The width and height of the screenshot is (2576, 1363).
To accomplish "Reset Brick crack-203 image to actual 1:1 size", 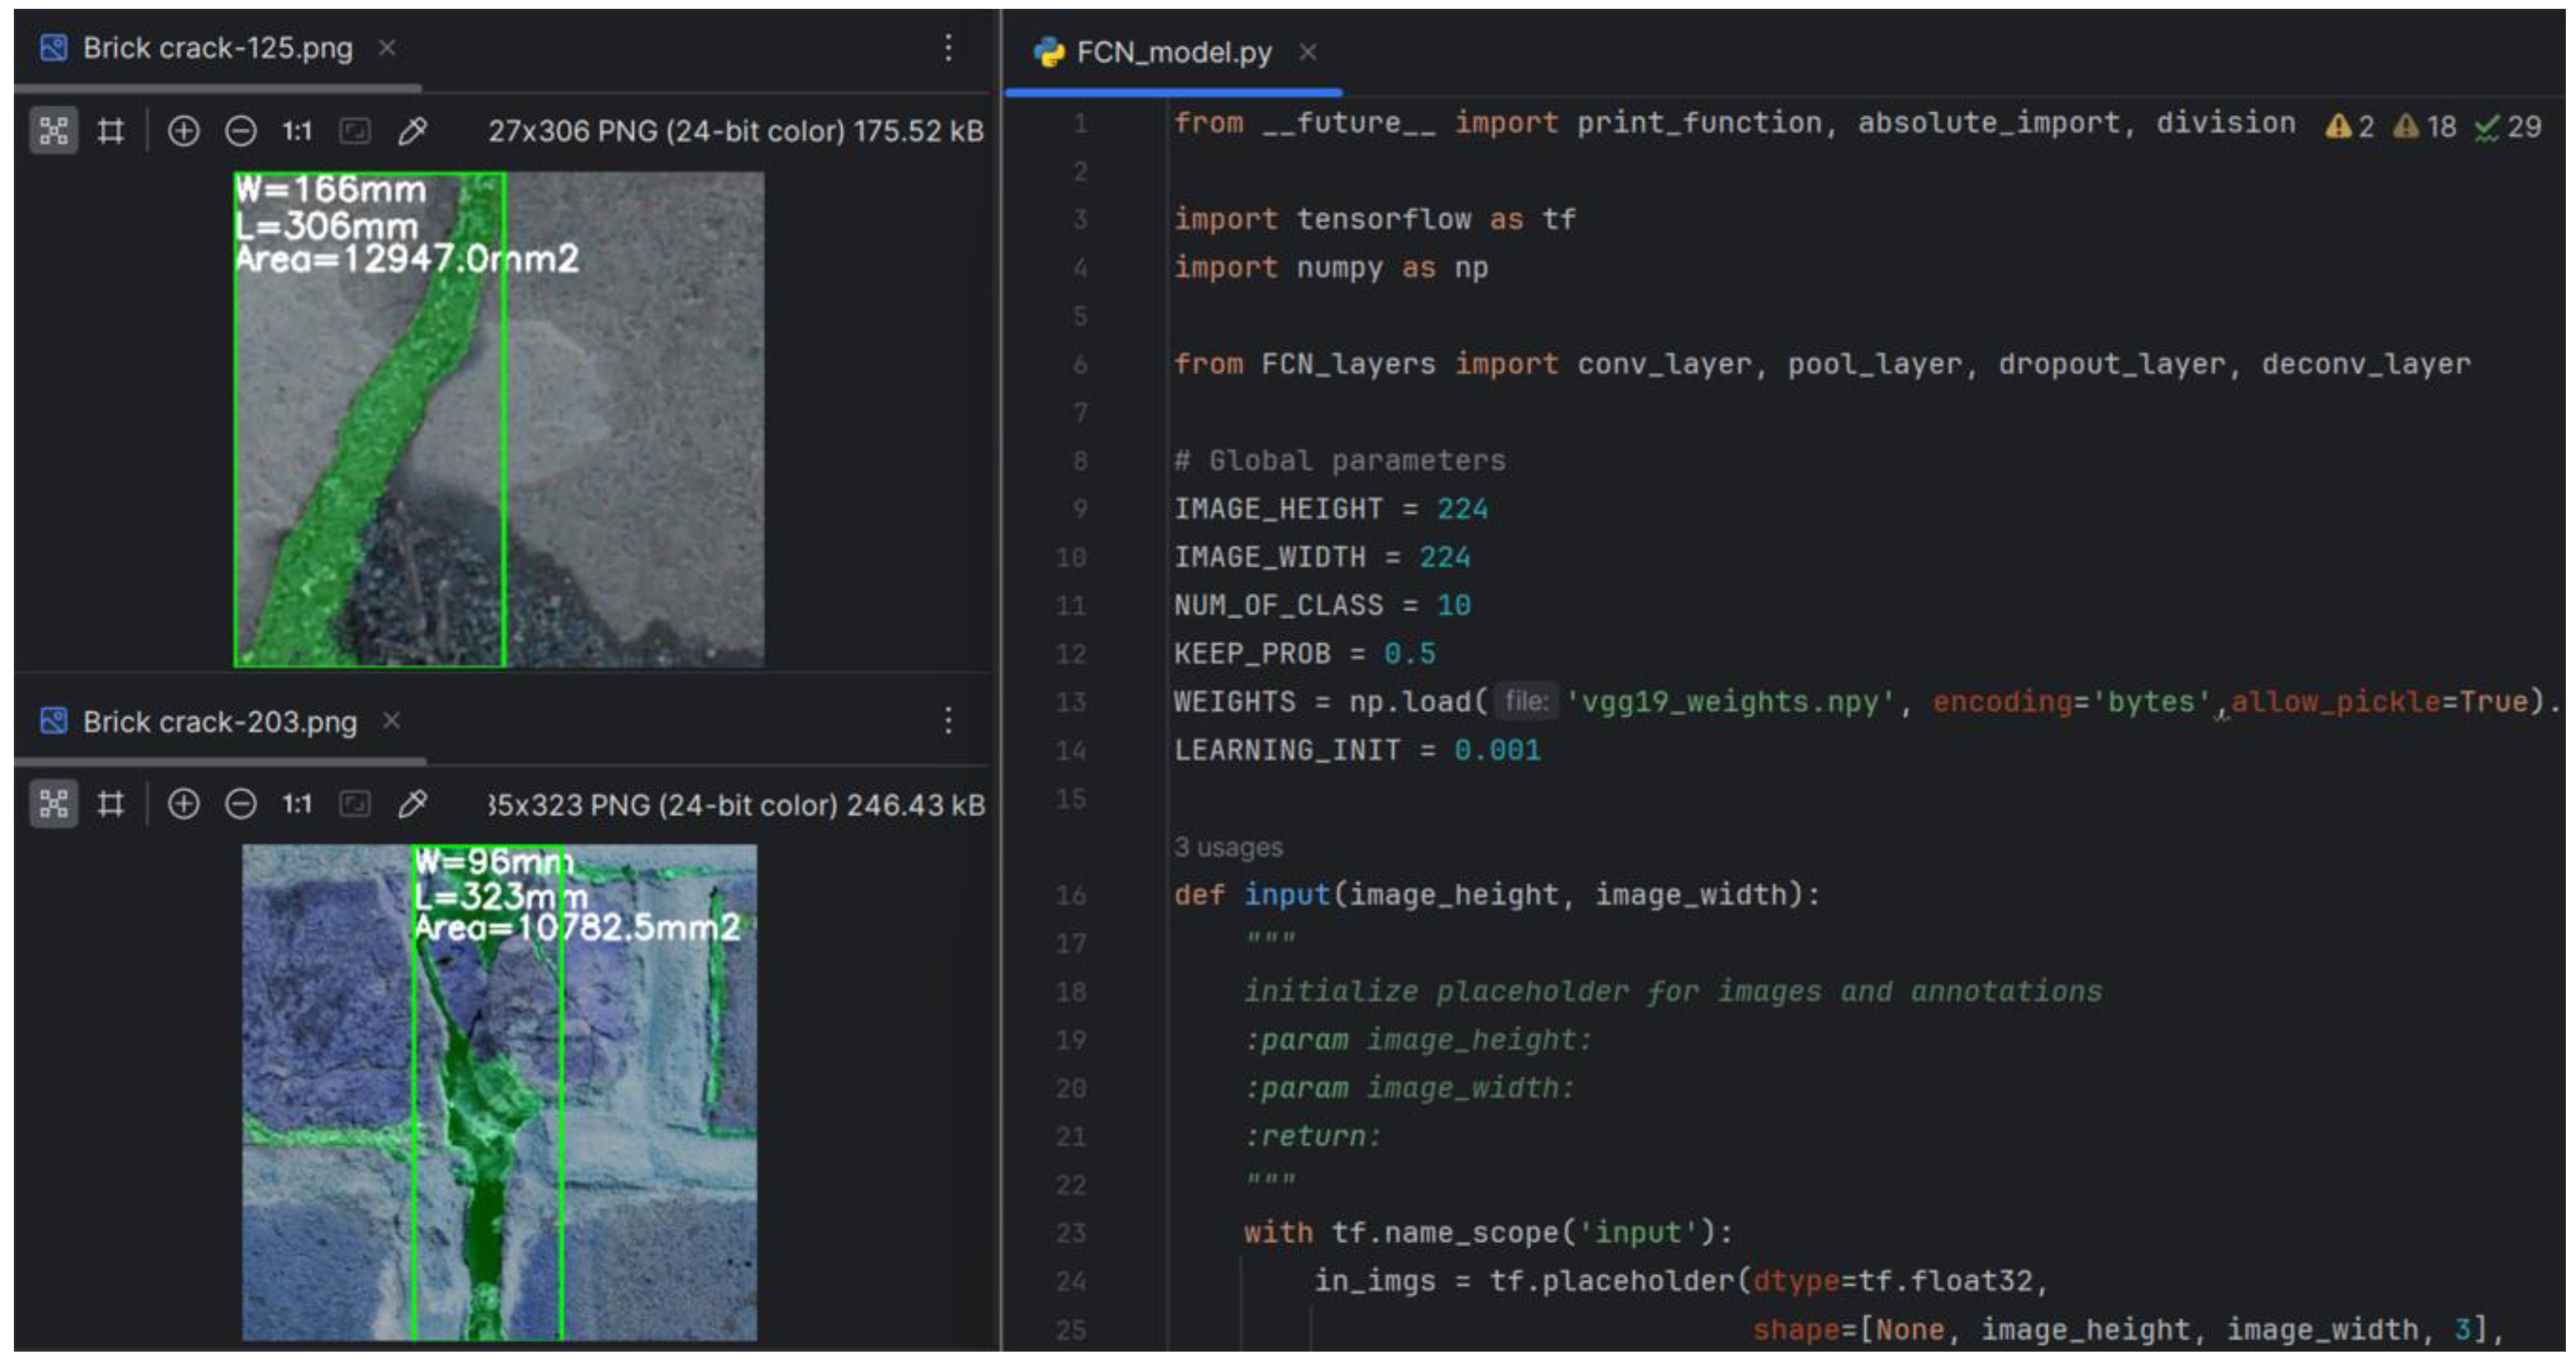I will 297,804.
